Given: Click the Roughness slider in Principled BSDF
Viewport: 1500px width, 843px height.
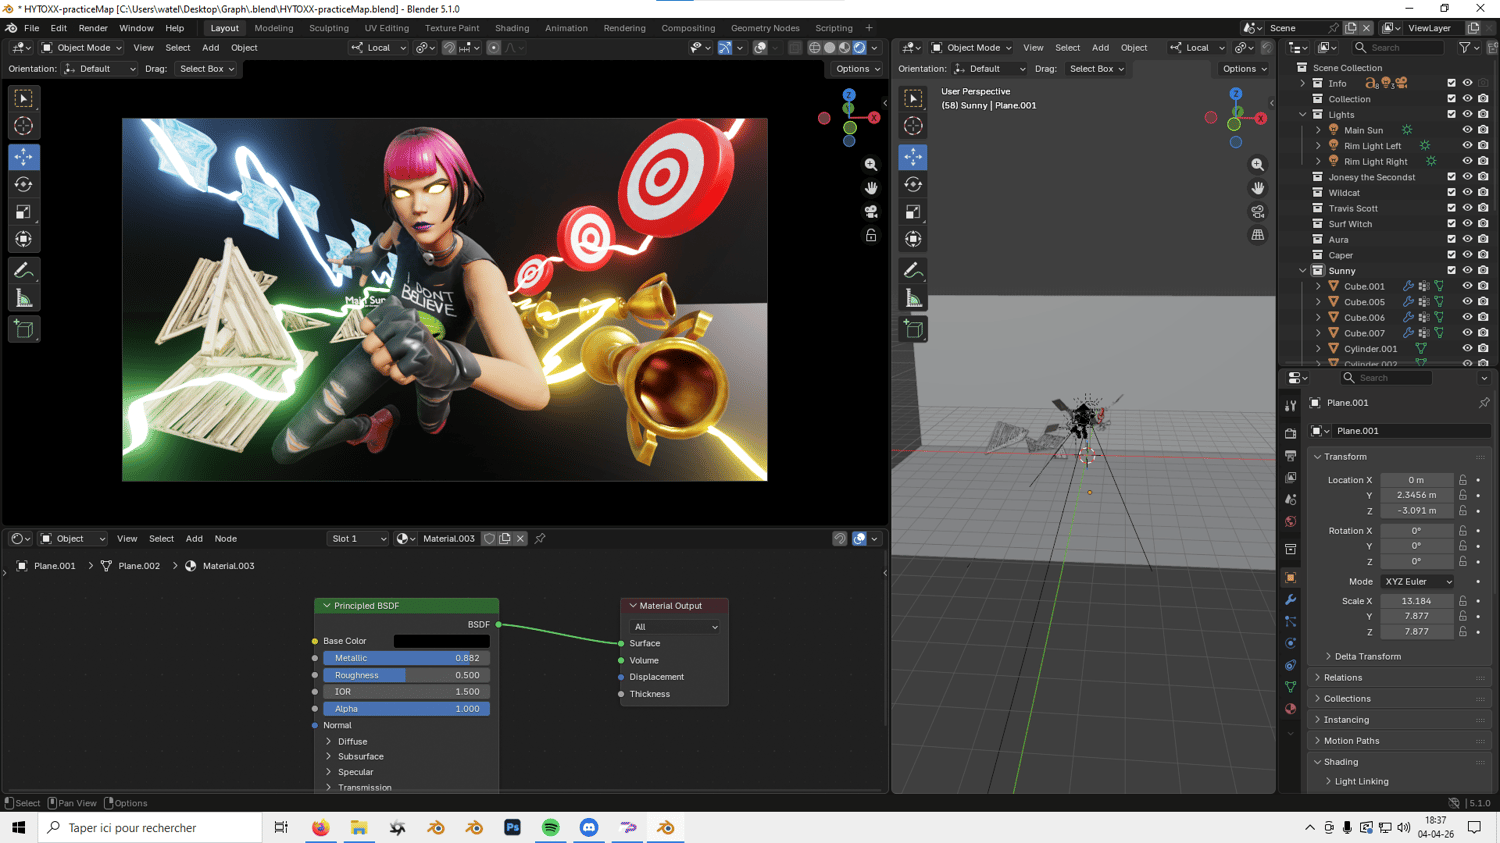Looking at the screenshot, I should tap(406, 675).
